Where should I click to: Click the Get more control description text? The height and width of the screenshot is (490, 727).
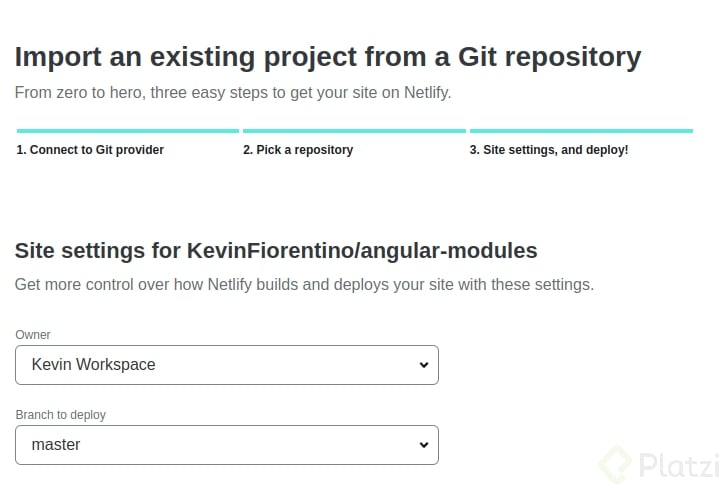click(x=304, y=285)
